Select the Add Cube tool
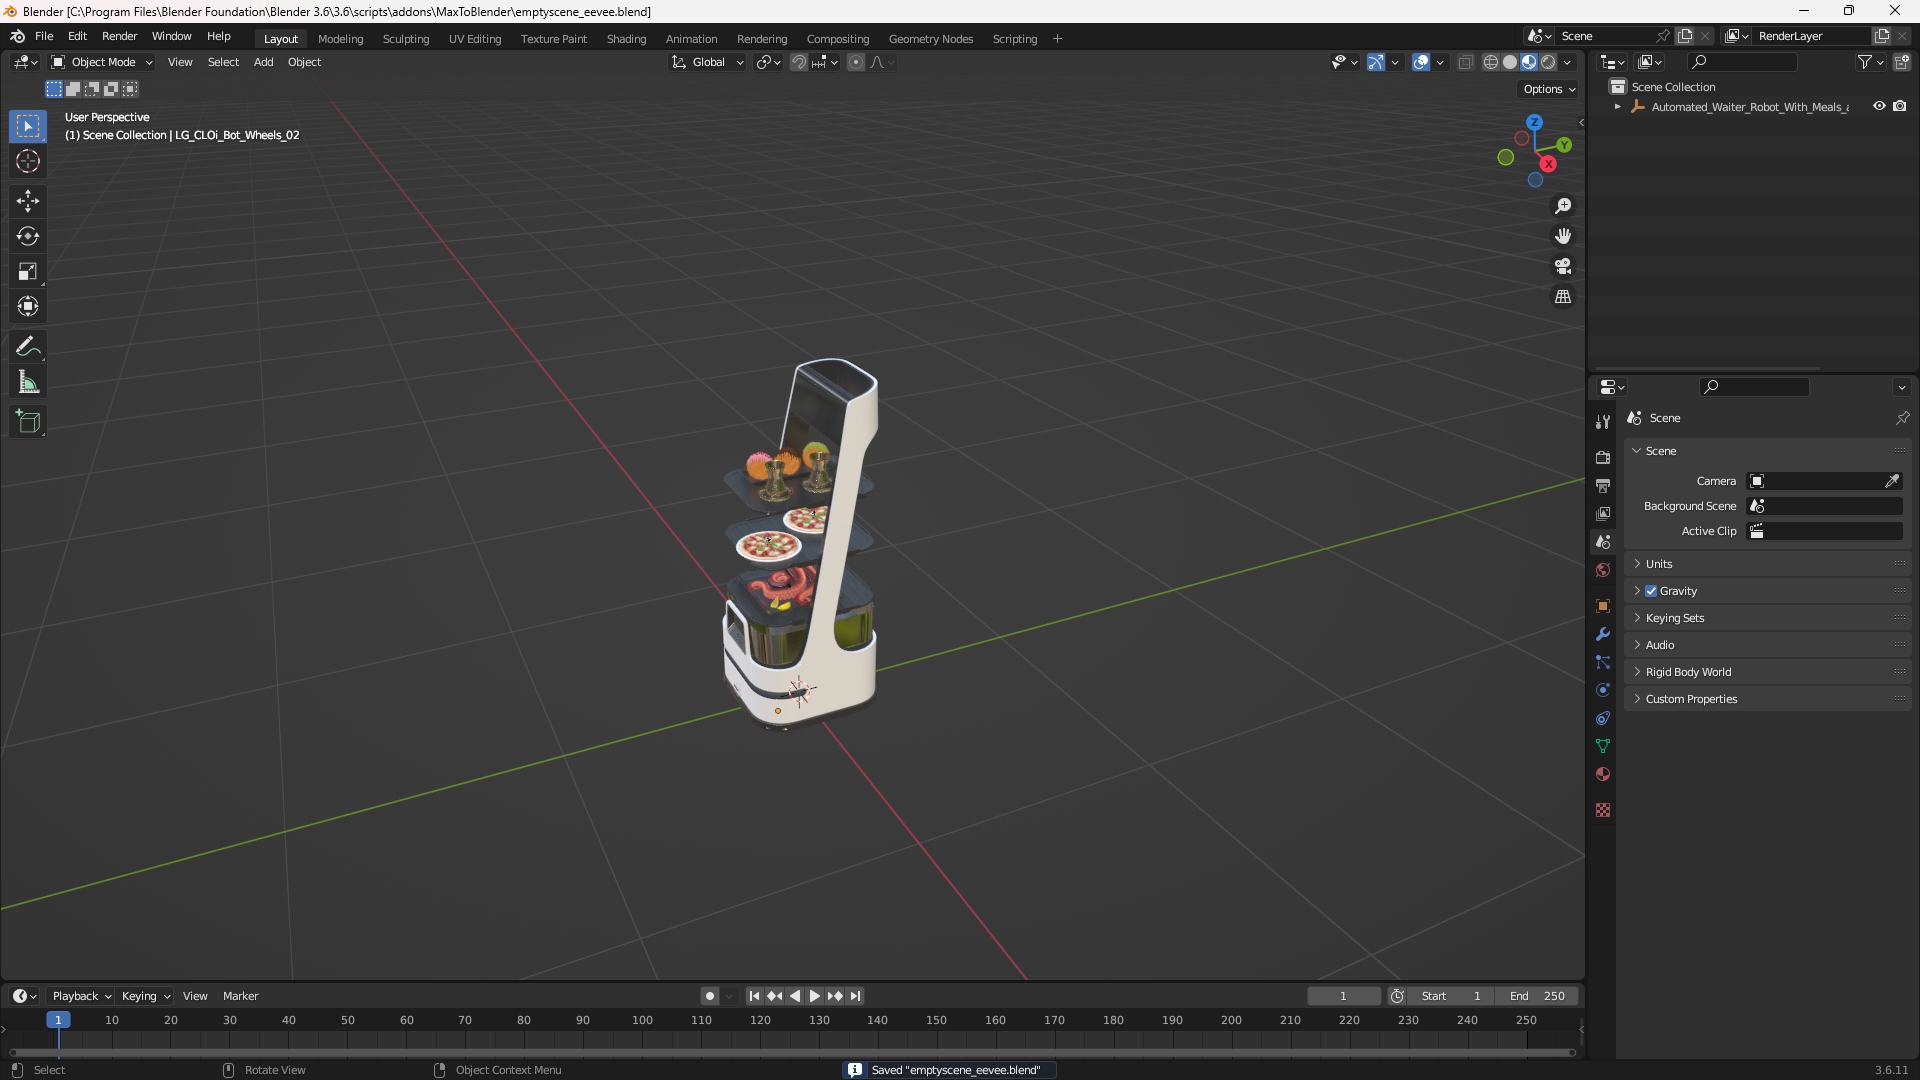1920x1080 pixels. tap(28, 422)
